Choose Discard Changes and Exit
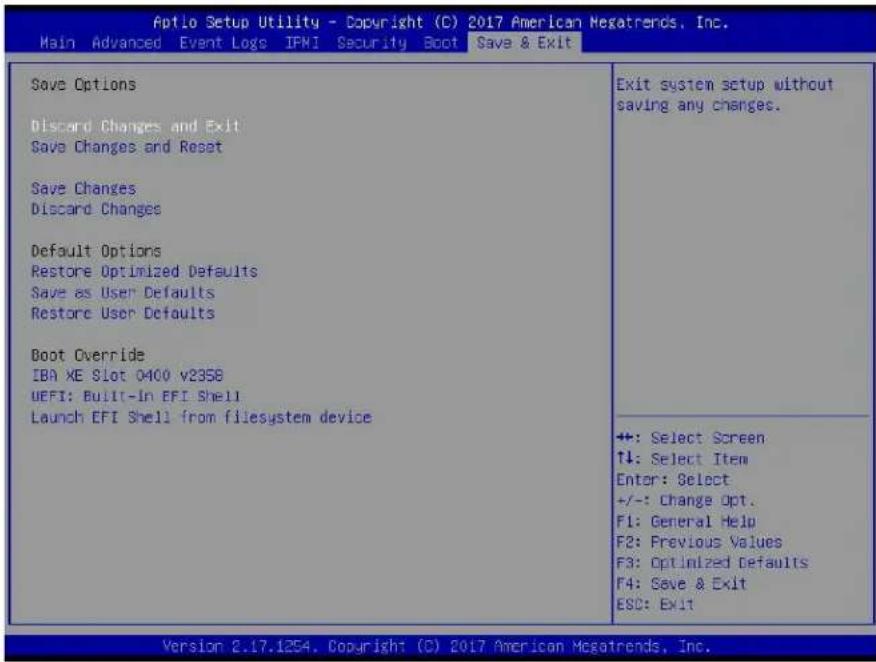 click(135, 126)
